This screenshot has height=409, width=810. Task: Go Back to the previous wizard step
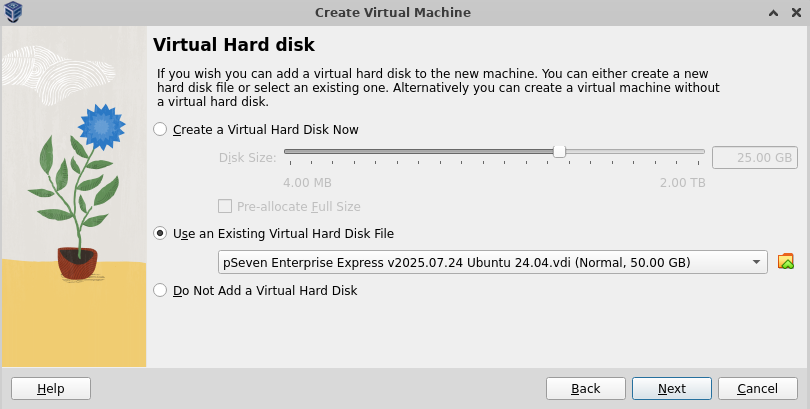[585, 388]
